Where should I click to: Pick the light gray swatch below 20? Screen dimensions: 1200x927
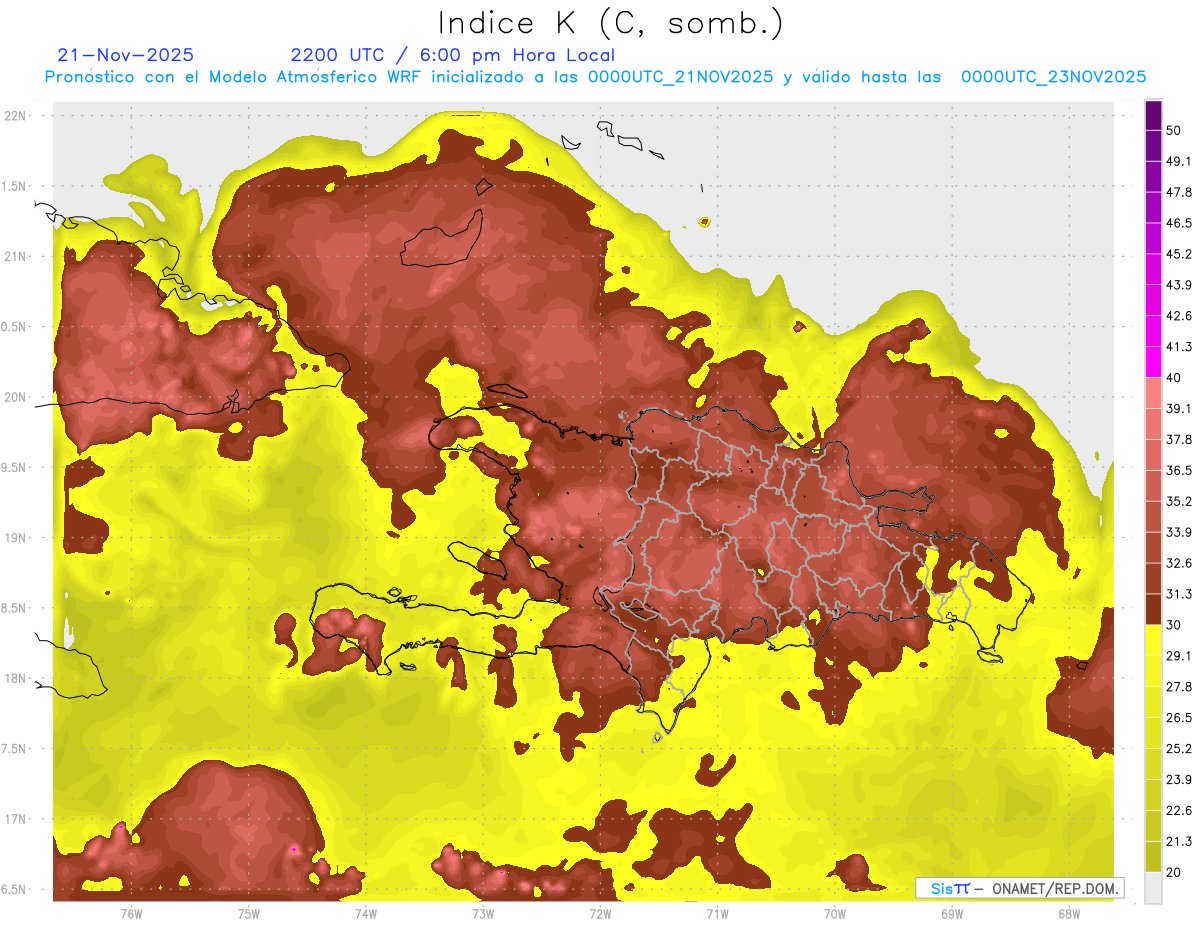tap(1153, 888)
